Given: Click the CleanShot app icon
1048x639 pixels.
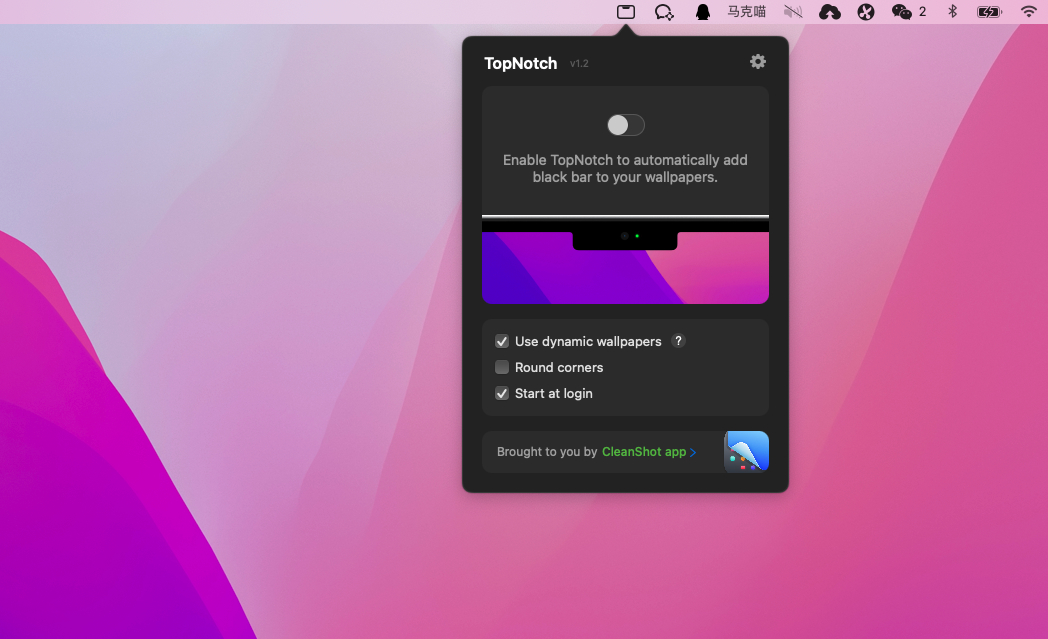Looking at the screenshot, I should [x=746, y=452].
